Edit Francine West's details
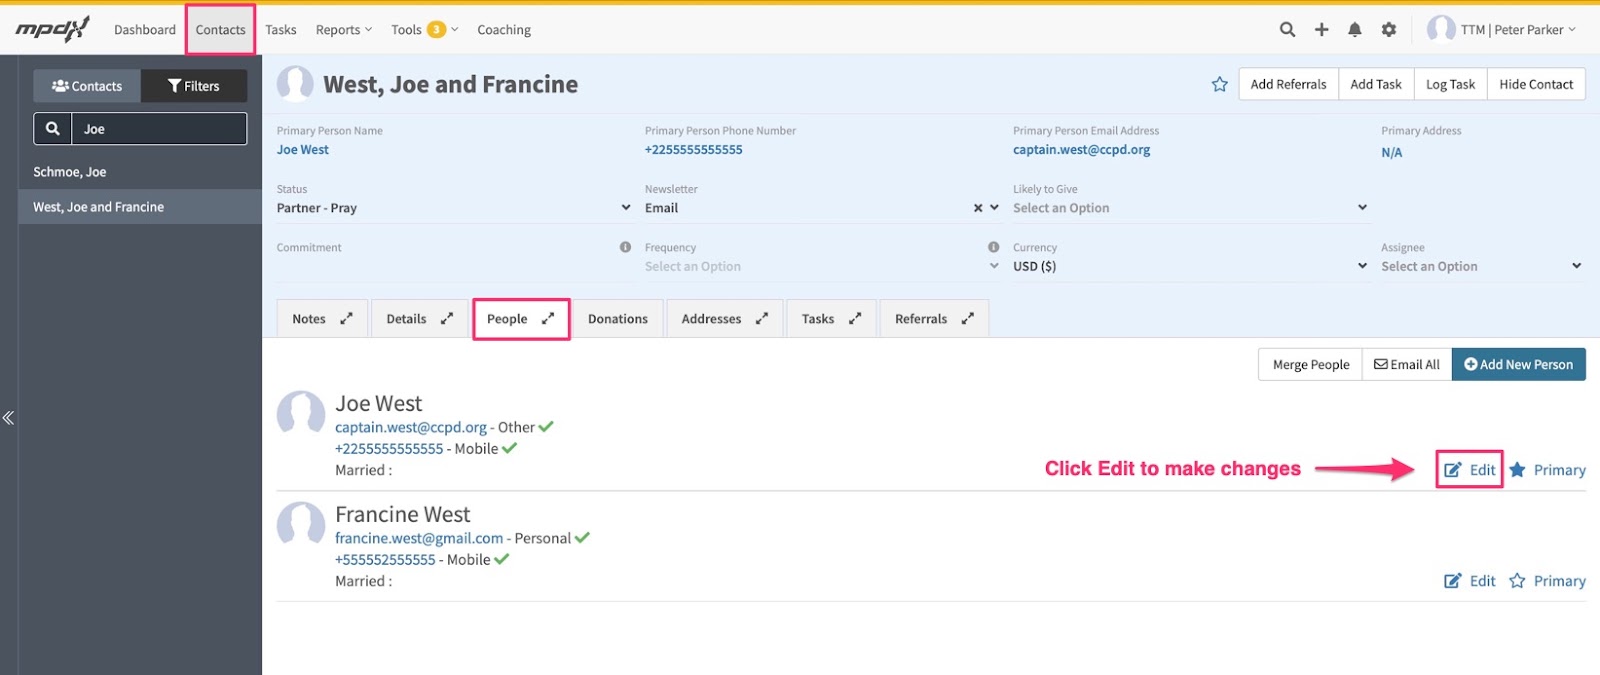The height and width of the screenshot is (675, 1600). click(1469, 581)
